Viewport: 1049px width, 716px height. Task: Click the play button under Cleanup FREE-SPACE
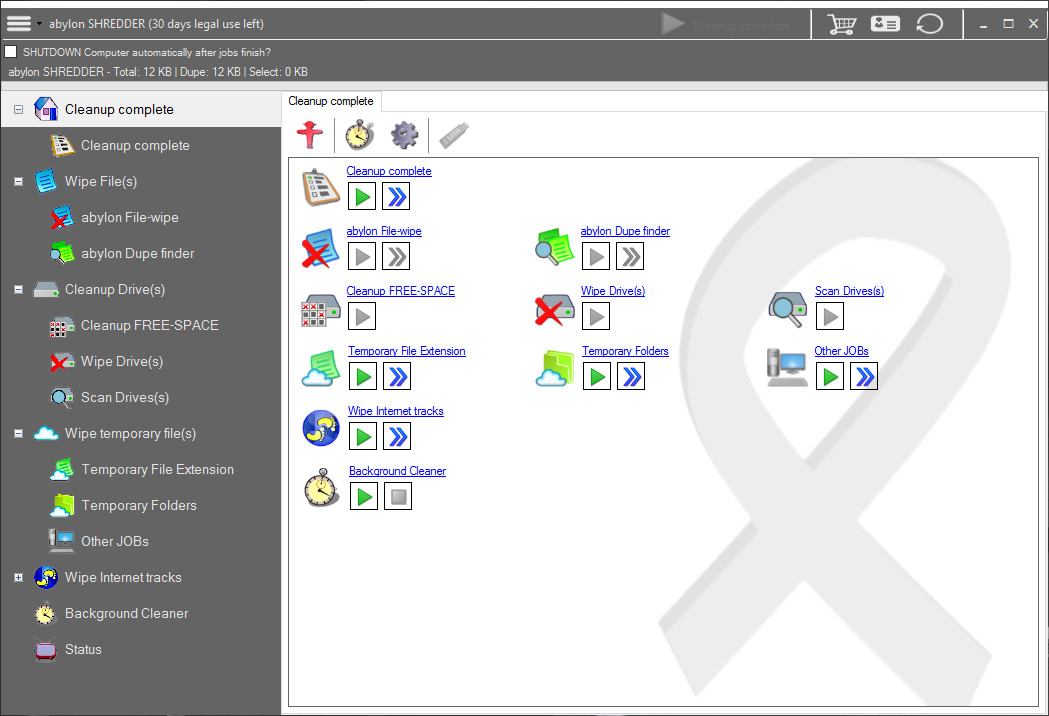362,317
